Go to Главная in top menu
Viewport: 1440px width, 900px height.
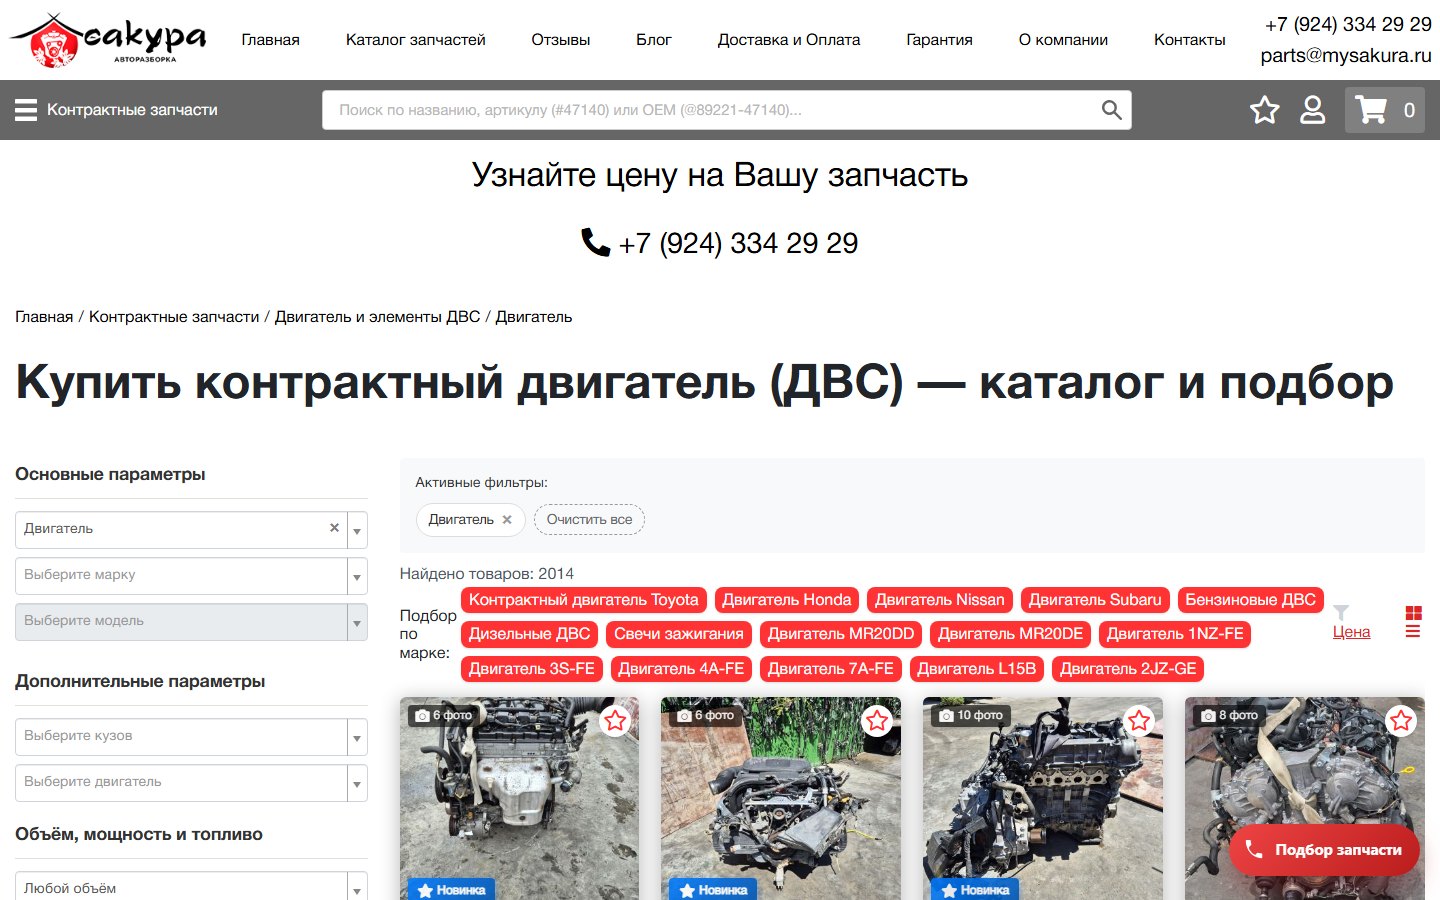click(270, 40)
